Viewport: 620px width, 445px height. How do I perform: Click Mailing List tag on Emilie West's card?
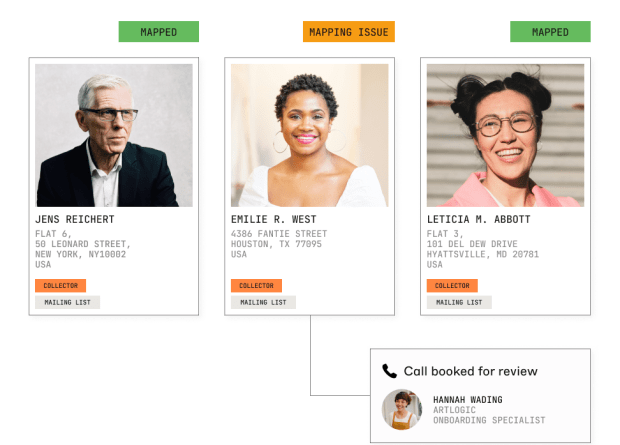(x=263, y=302)
